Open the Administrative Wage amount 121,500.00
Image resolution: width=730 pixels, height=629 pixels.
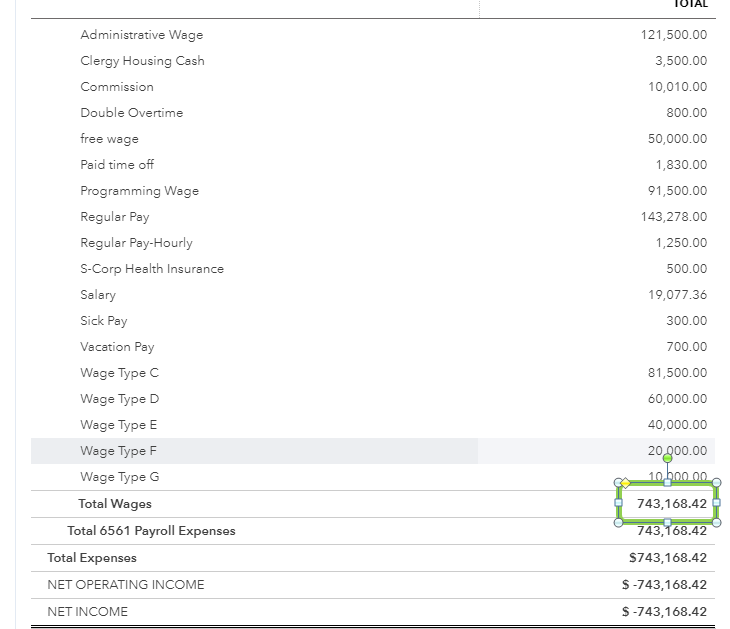click(673, 35)
